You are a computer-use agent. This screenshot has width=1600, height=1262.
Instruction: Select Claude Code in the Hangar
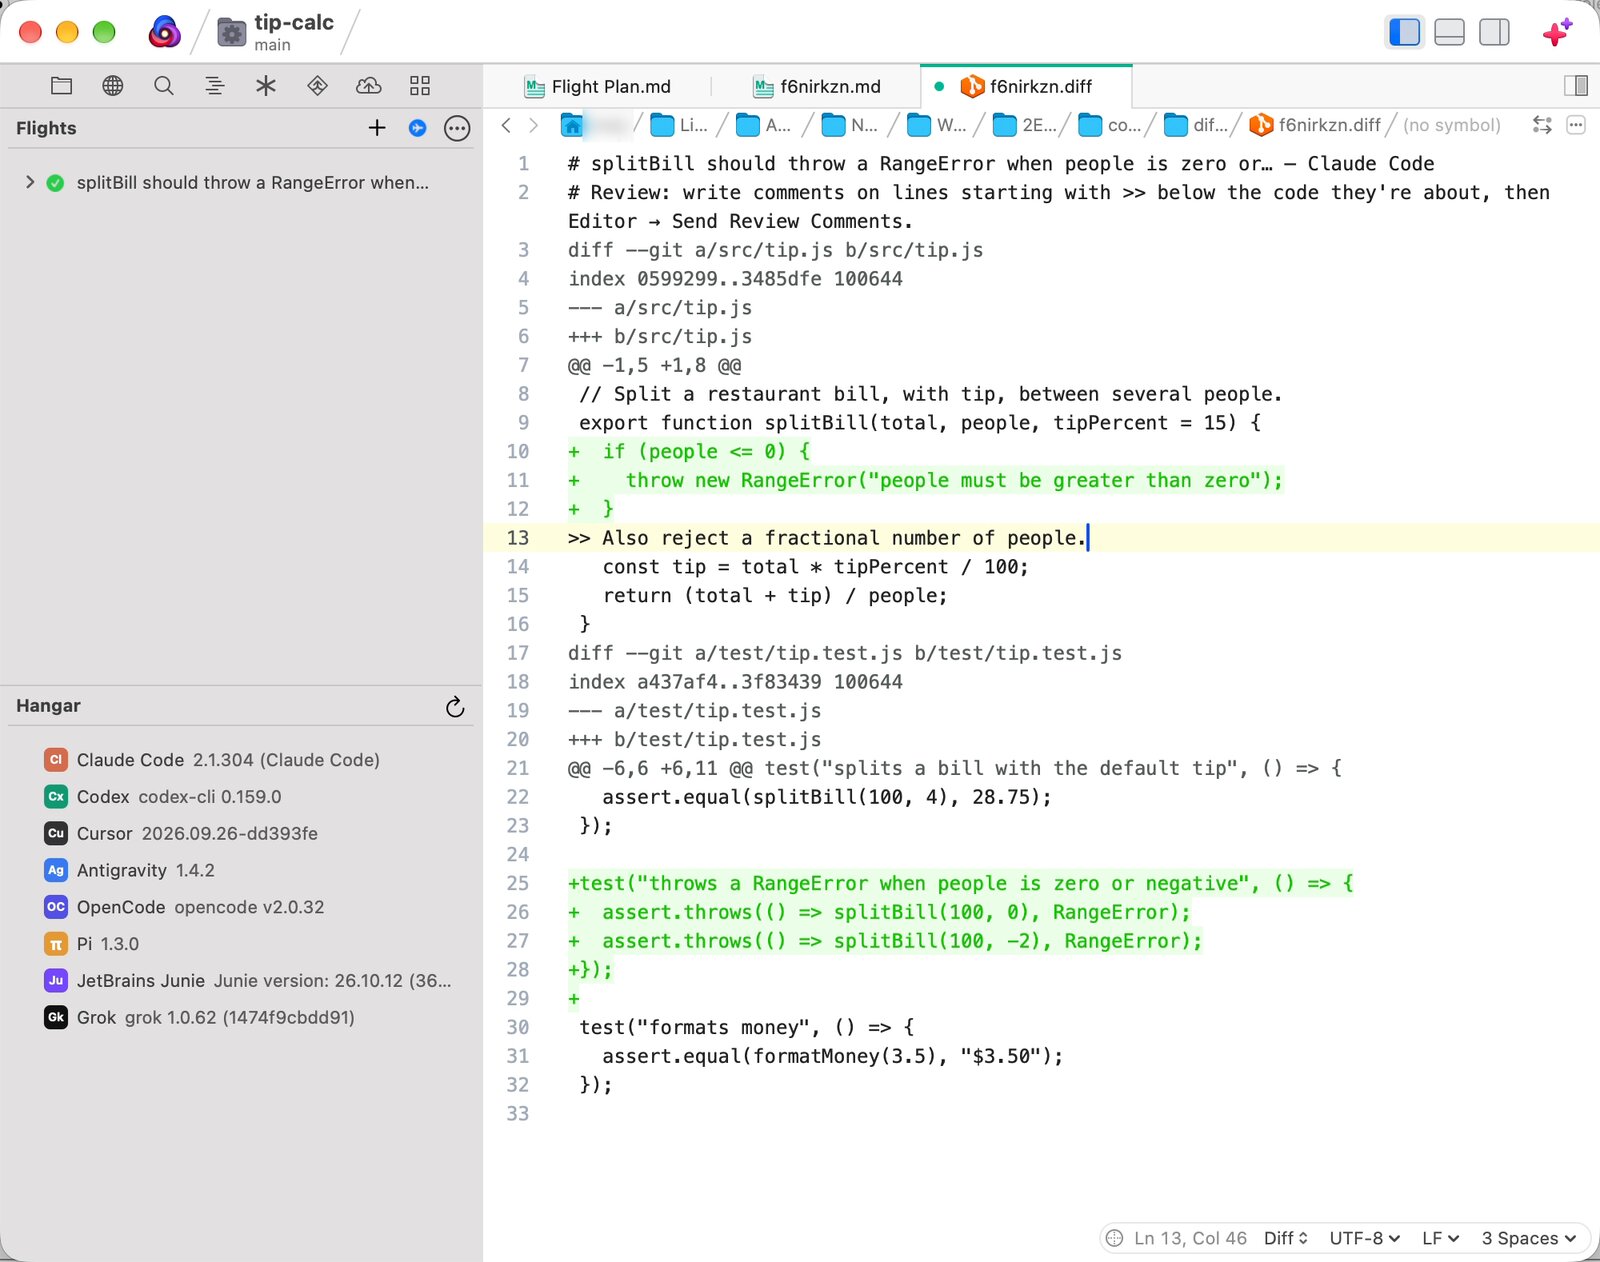(x=240, y=760)
